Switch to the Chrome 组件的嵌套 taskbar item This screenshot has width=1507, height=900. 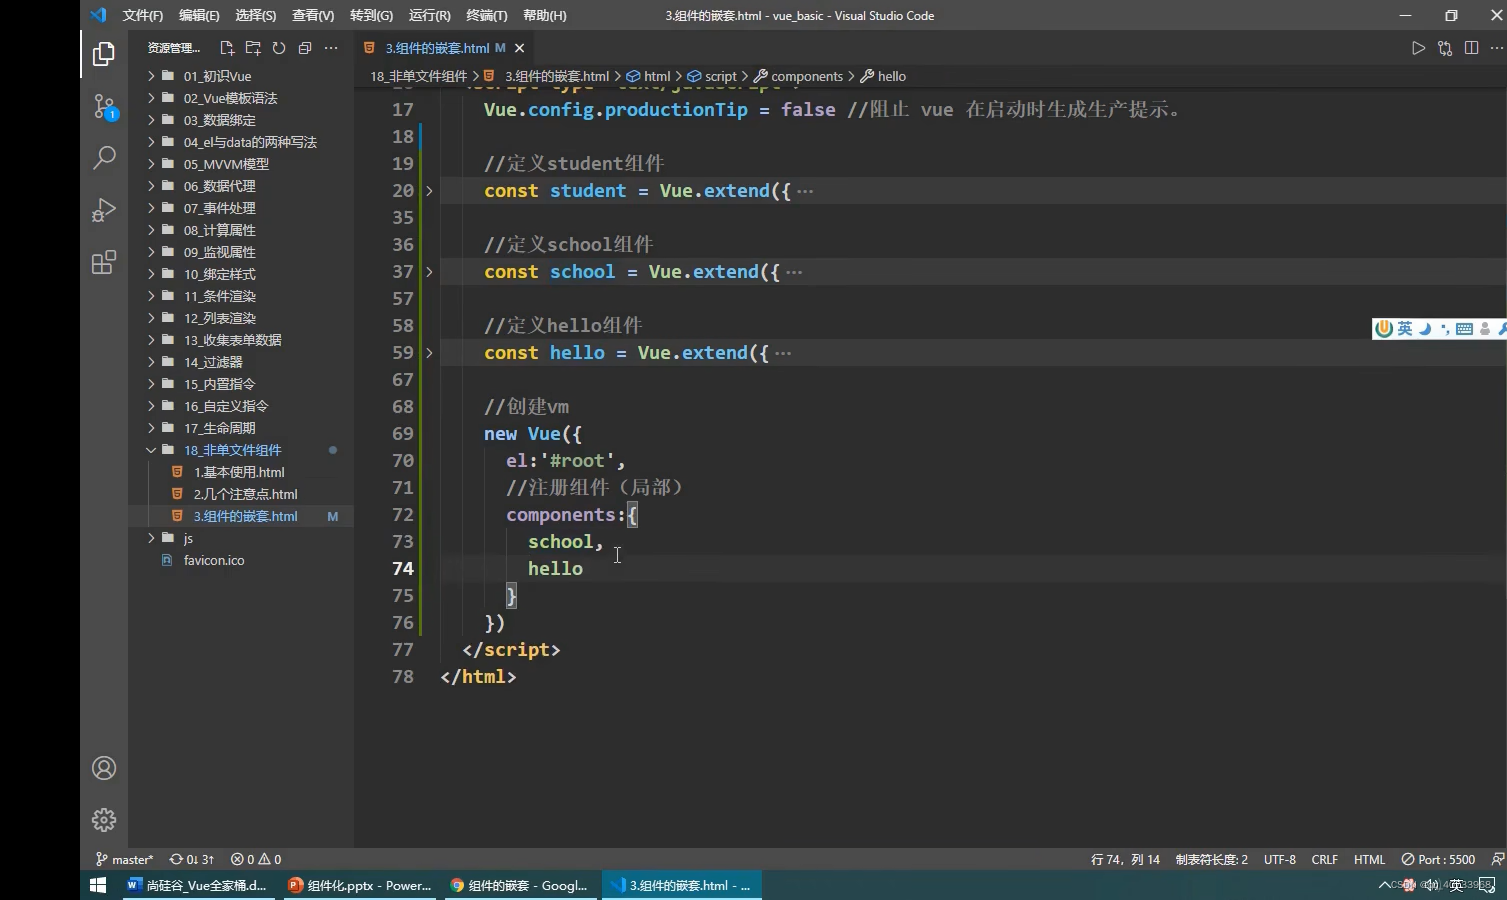click(x=519, y=885)
